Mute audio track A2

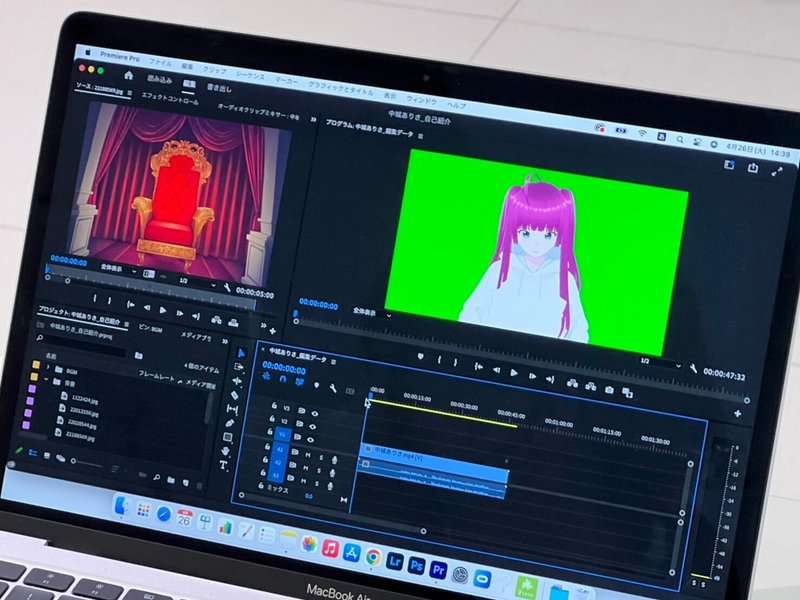point(306,467)
